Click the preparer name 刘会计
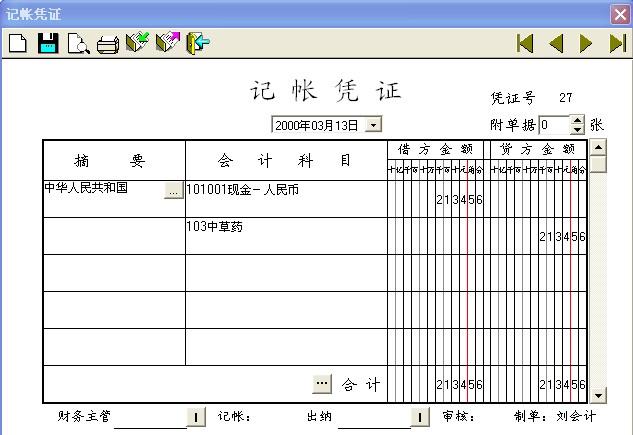The image size is (633, 435). [576, 416]
